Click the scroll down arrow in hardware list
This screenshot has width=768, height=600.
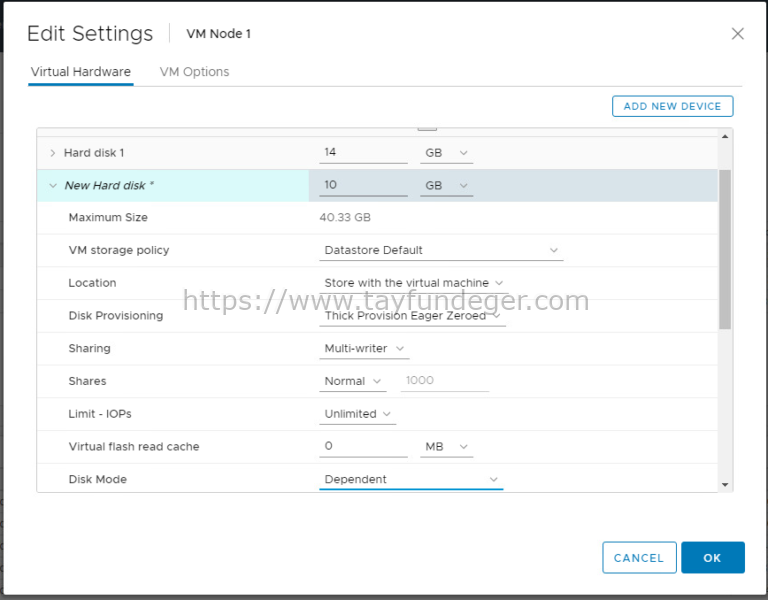tap(725, 484)
